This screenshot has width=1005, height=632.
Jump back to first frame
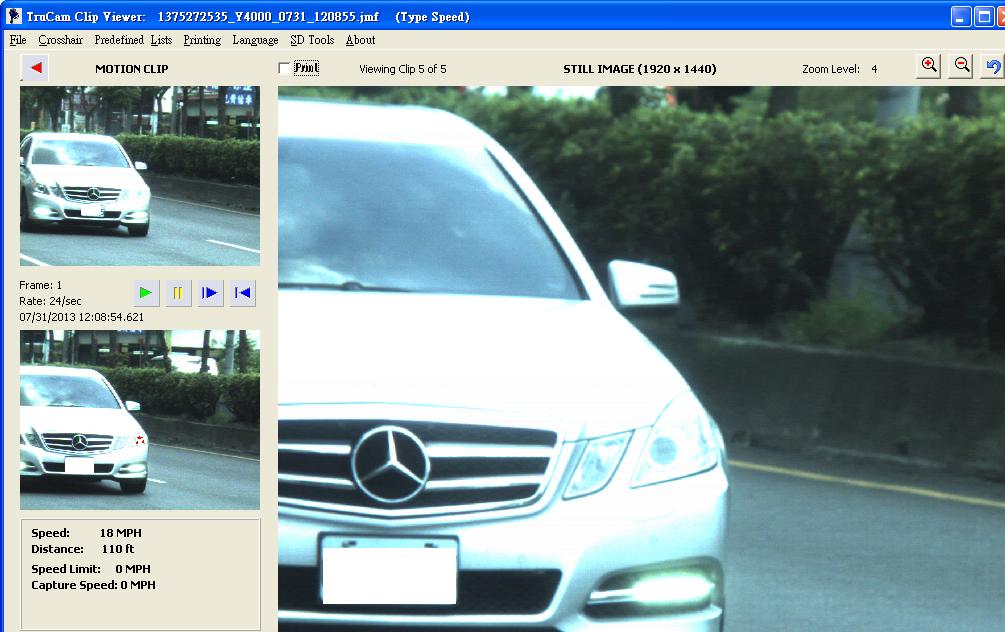242,293
